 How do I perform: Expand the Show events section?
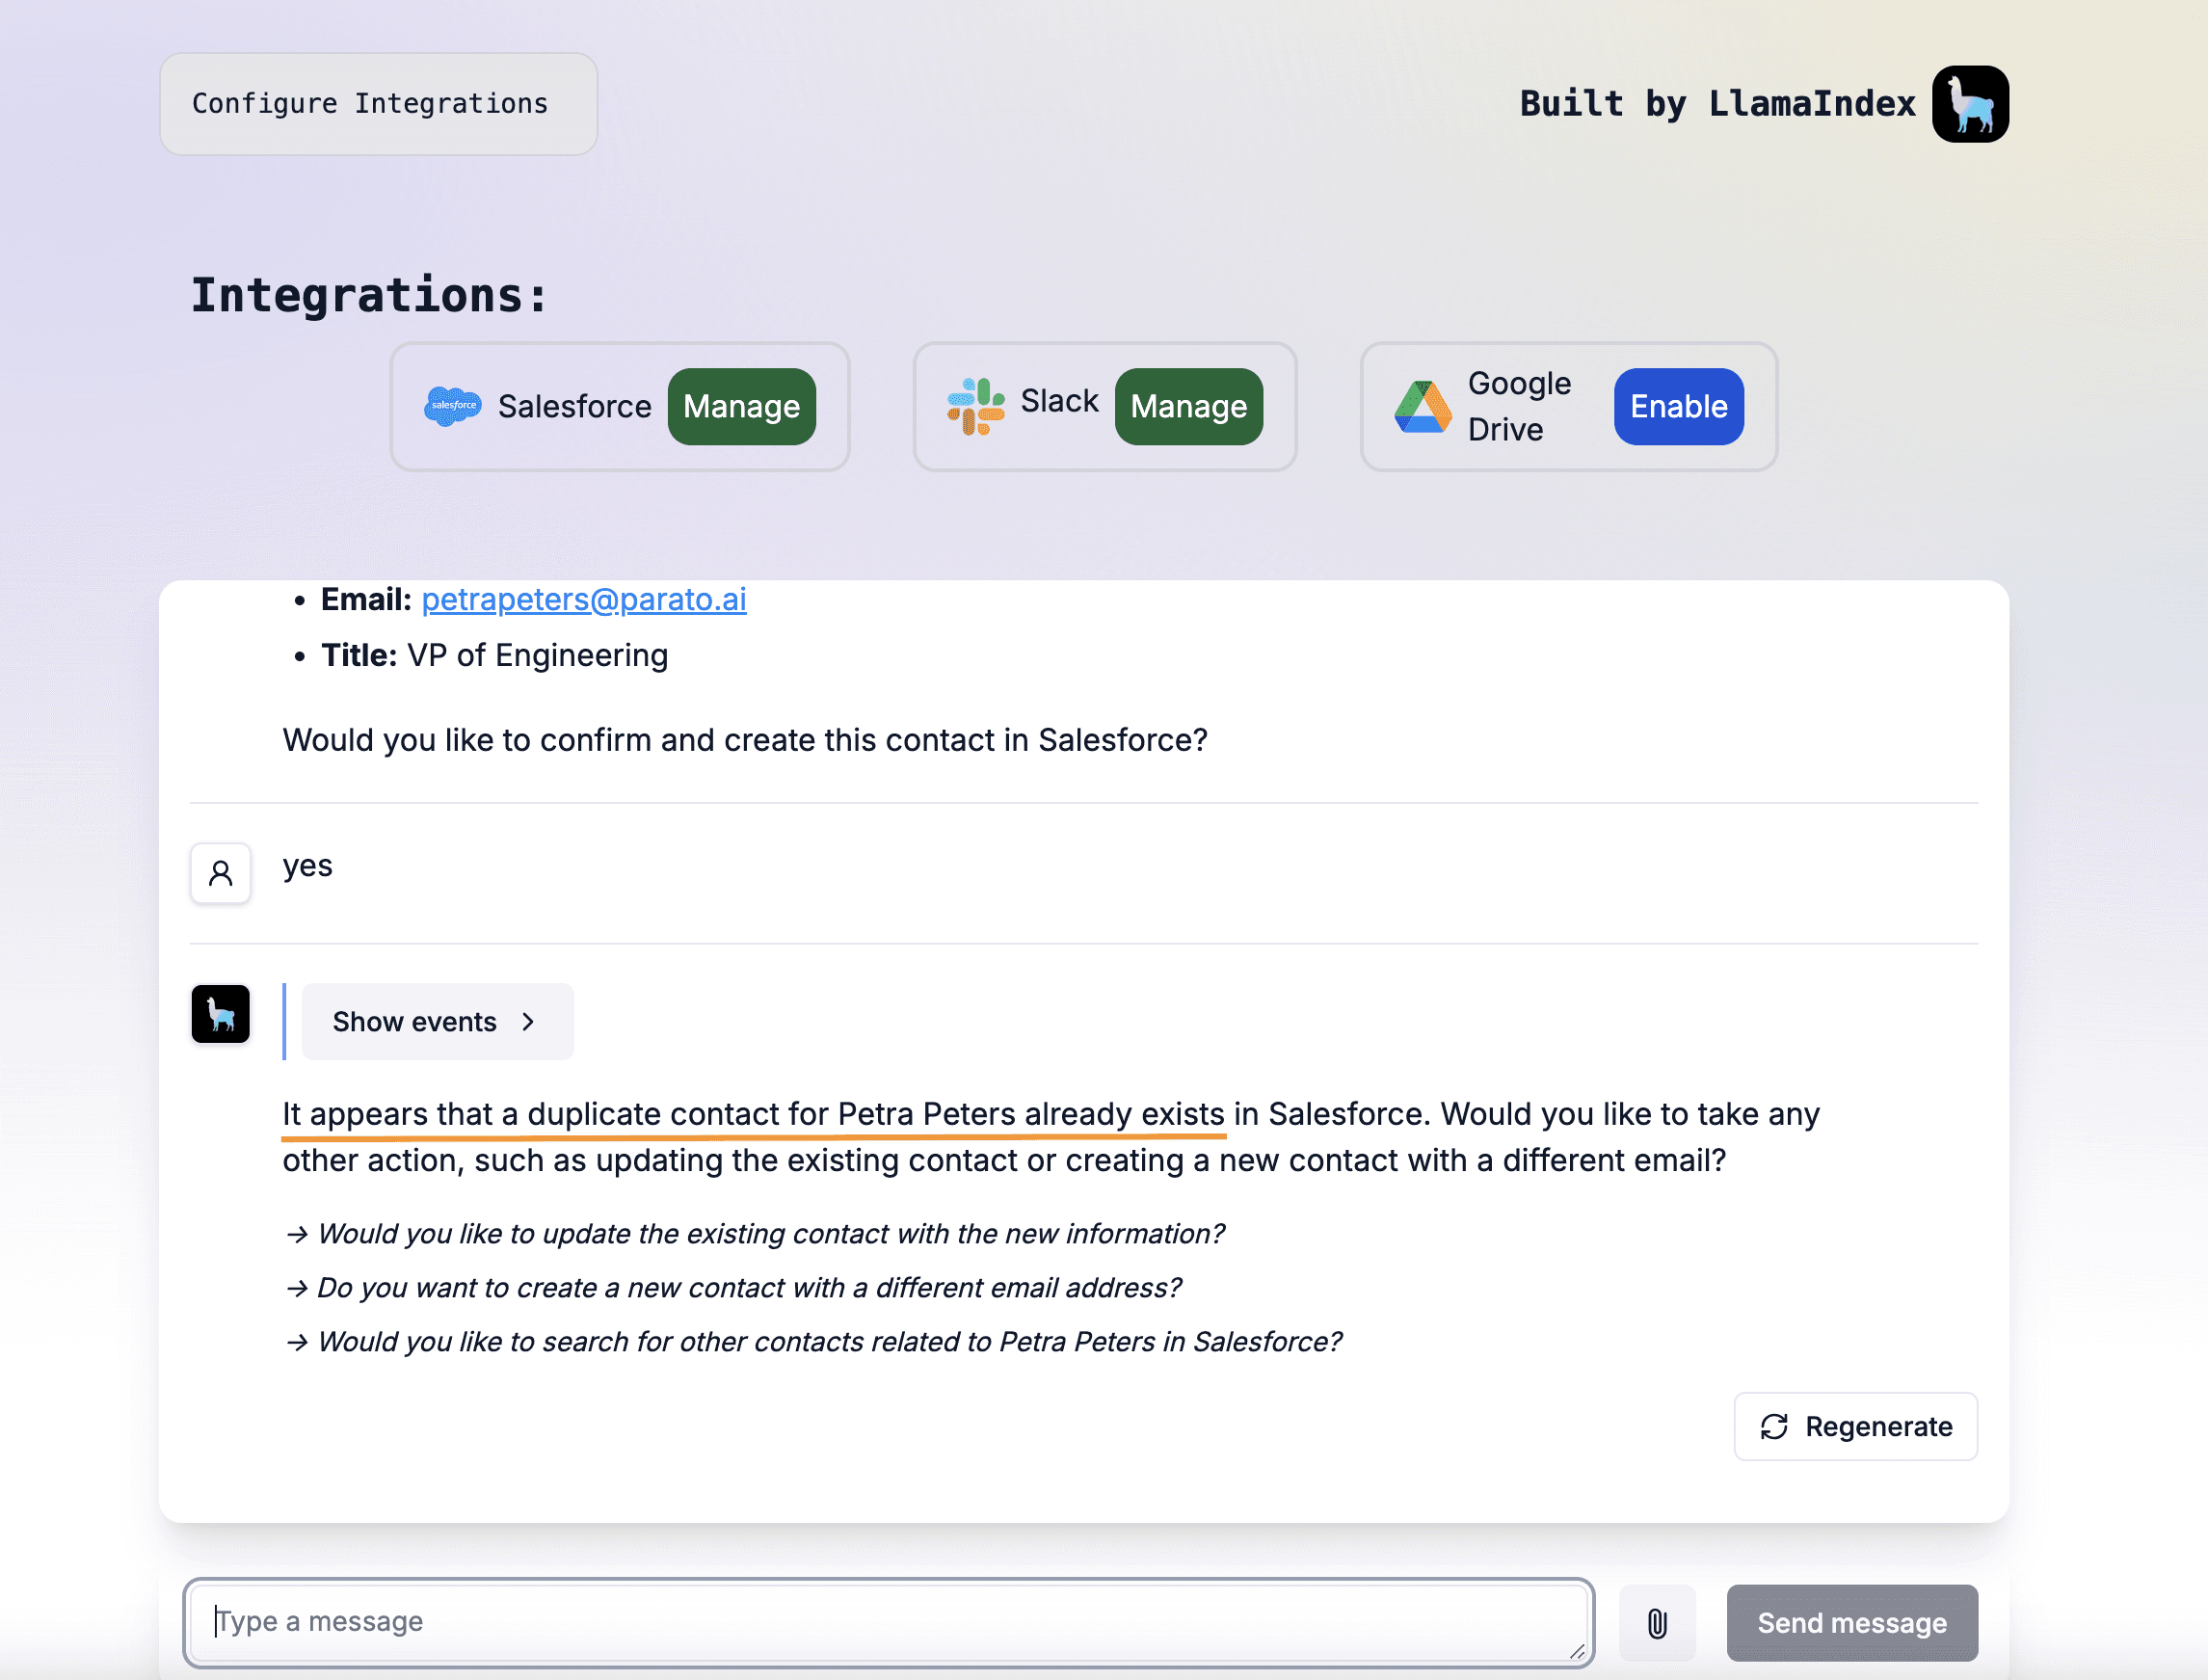pos(437,1021)
